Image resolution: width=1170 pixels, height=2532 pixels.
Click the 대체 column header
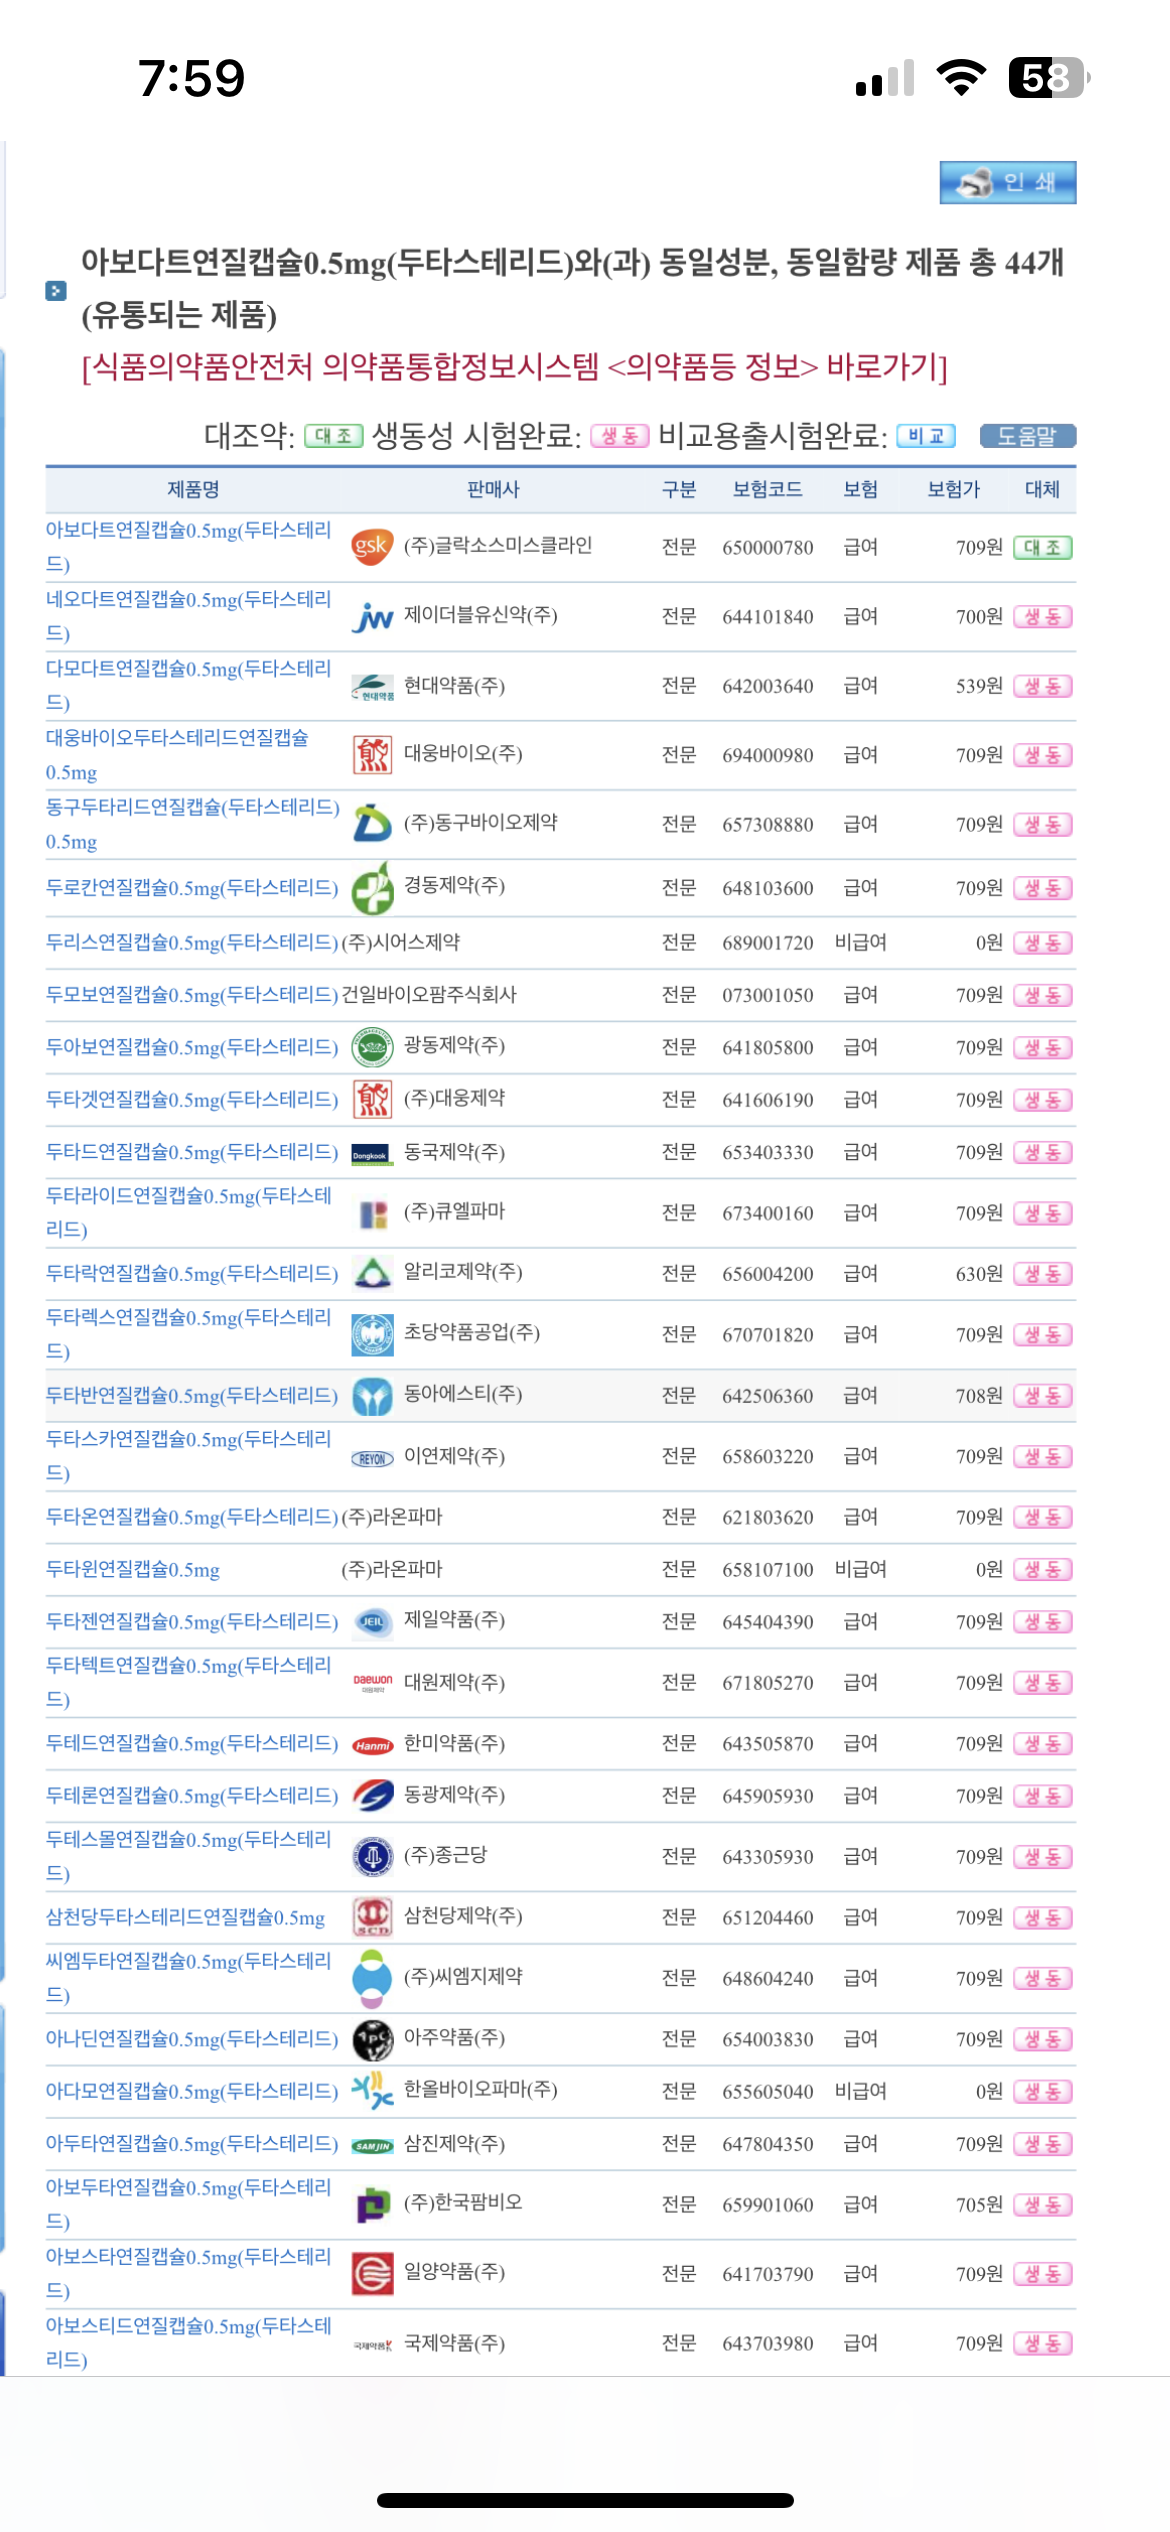pyautogui.click(x=1043, y=489)
